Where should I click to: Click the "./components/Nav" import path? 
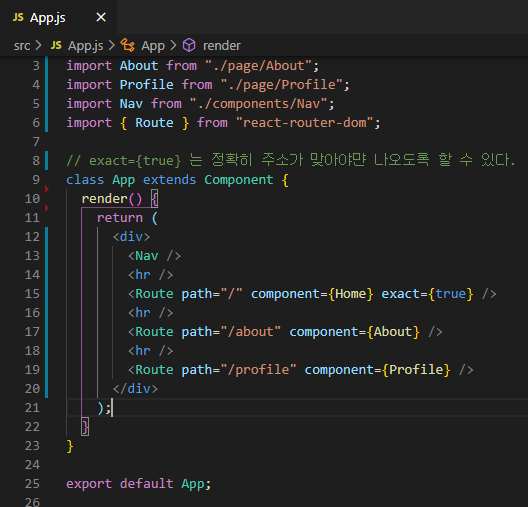[x=258, y=104]
